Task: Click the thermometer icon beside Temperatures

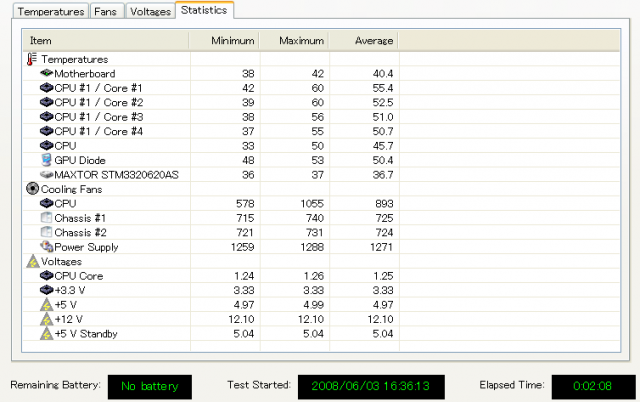Action: pyautogui.click(x=32, y=59)
